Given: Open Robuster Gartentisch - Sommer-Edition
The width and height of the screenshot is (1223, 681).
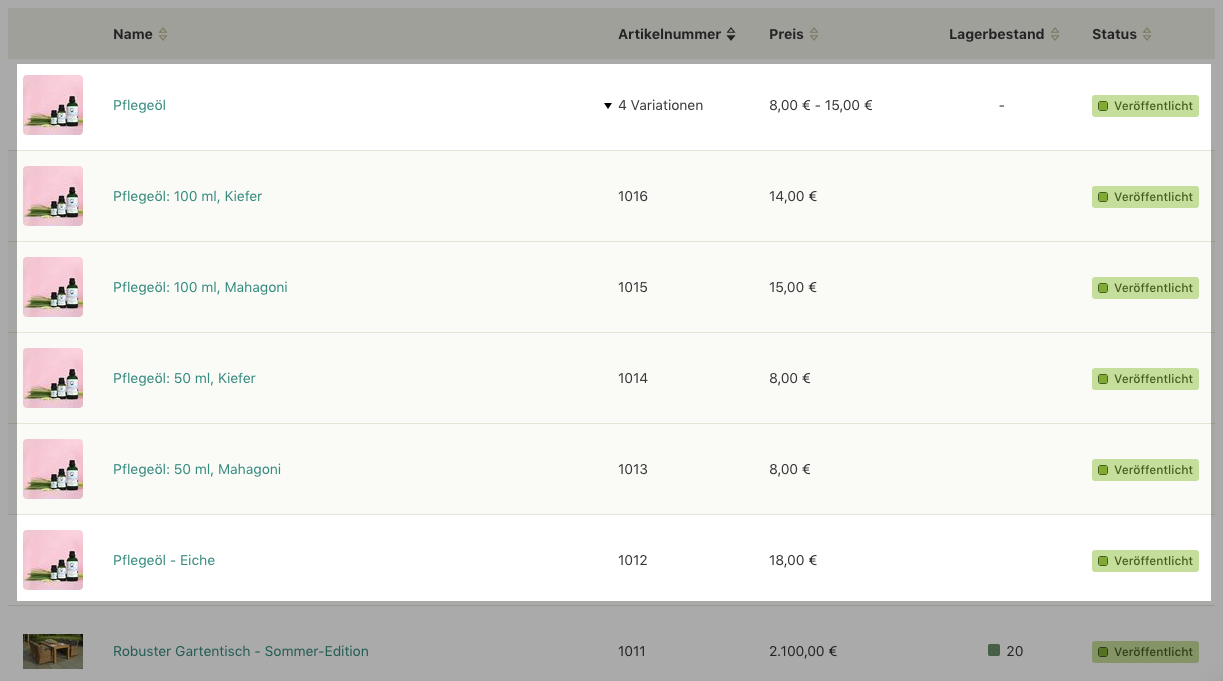Looking at the screenshot, I should (x=241, y=651).
